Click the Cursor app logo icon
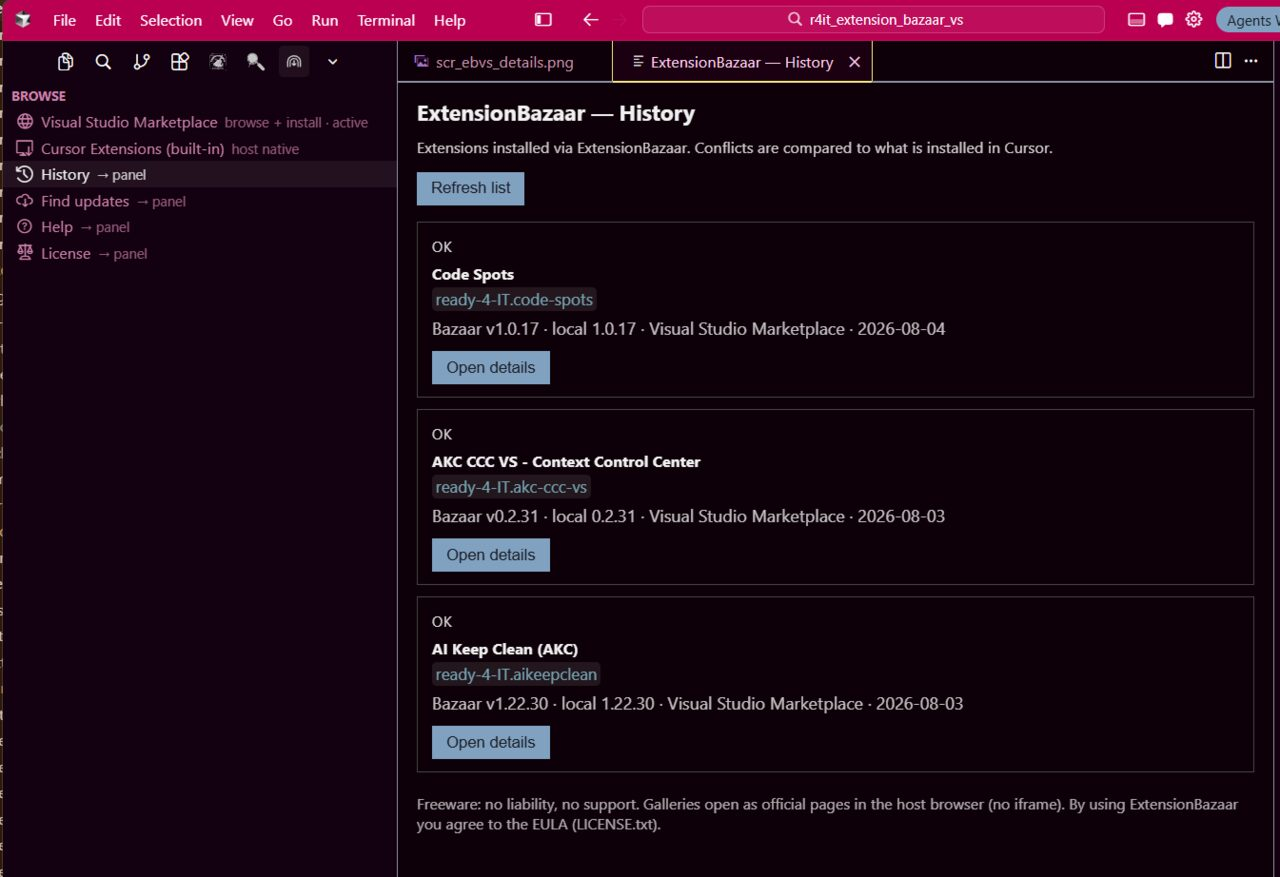The height and width of the screenshot is (877, 1280). (22, 19)
